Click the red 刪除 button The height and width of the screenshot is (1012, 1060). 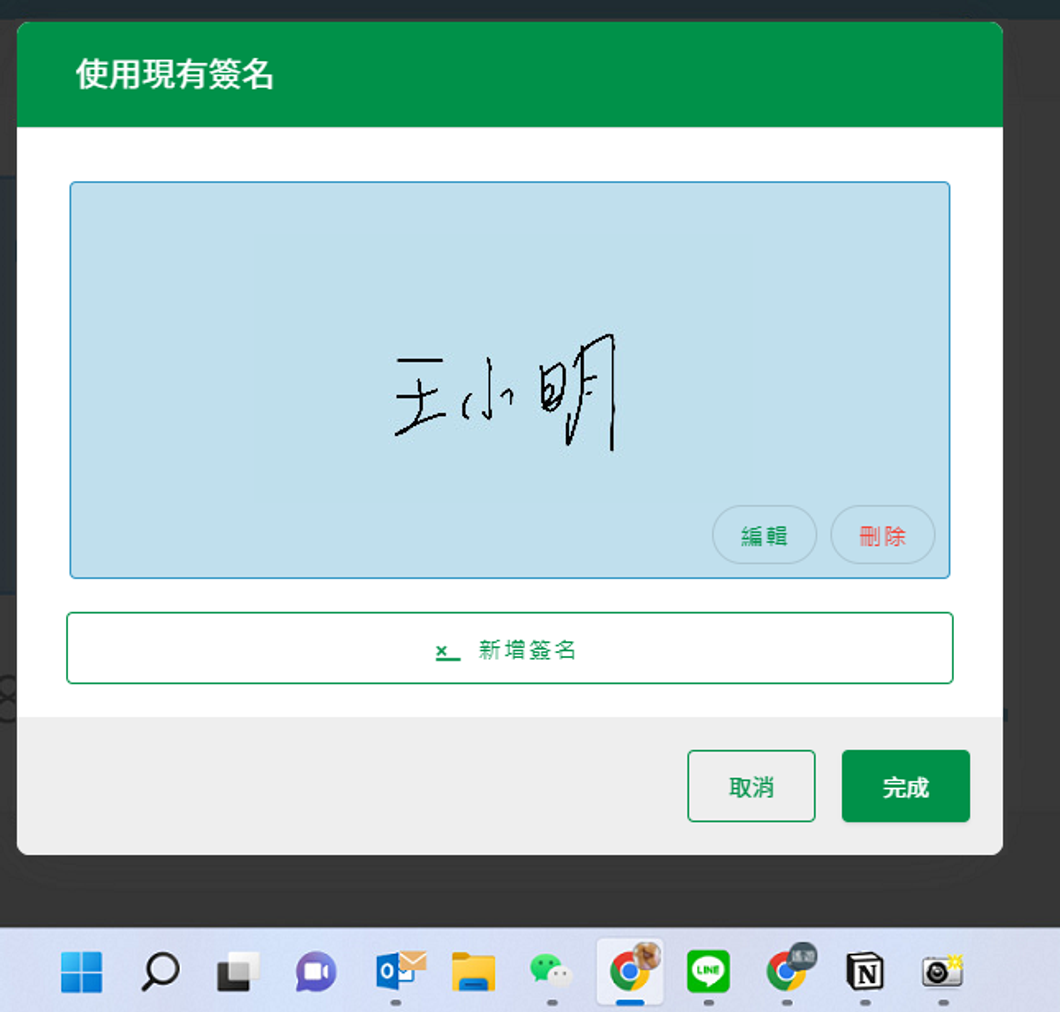coord(882,535)
